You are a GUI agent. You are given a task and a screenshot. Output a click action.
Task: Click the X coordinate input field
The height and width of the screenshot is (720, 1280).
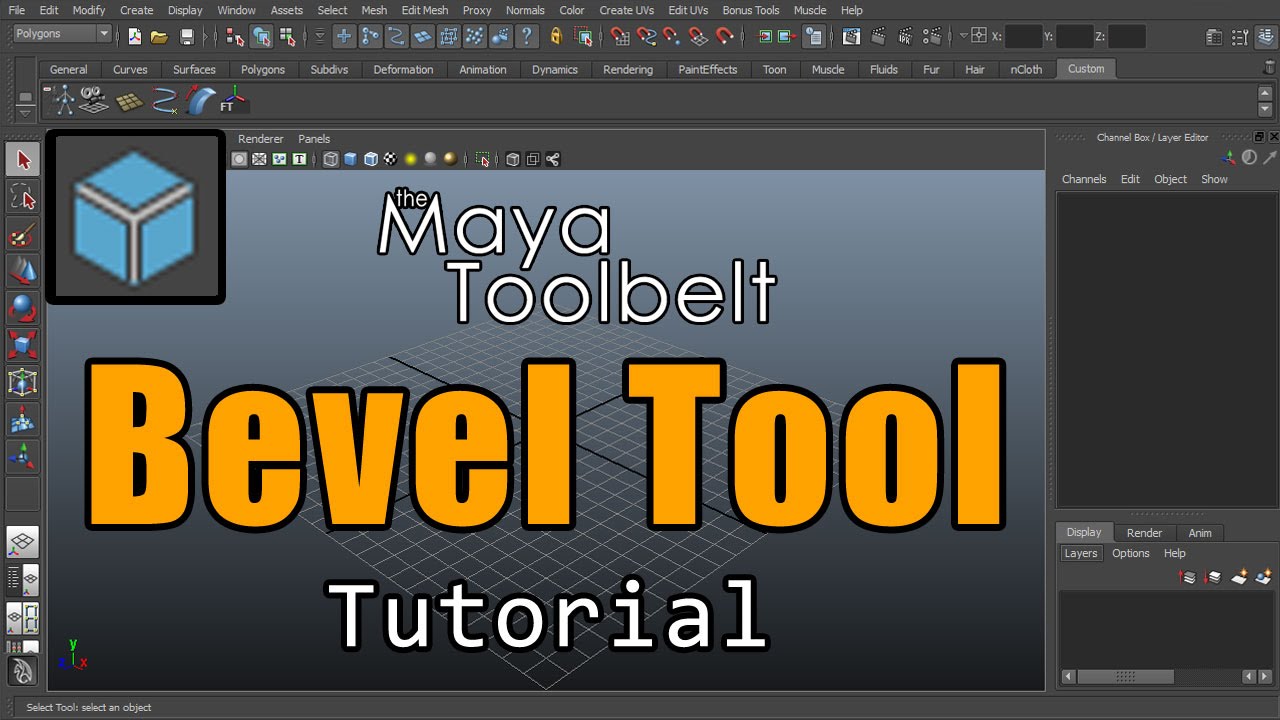point(1023,37)
